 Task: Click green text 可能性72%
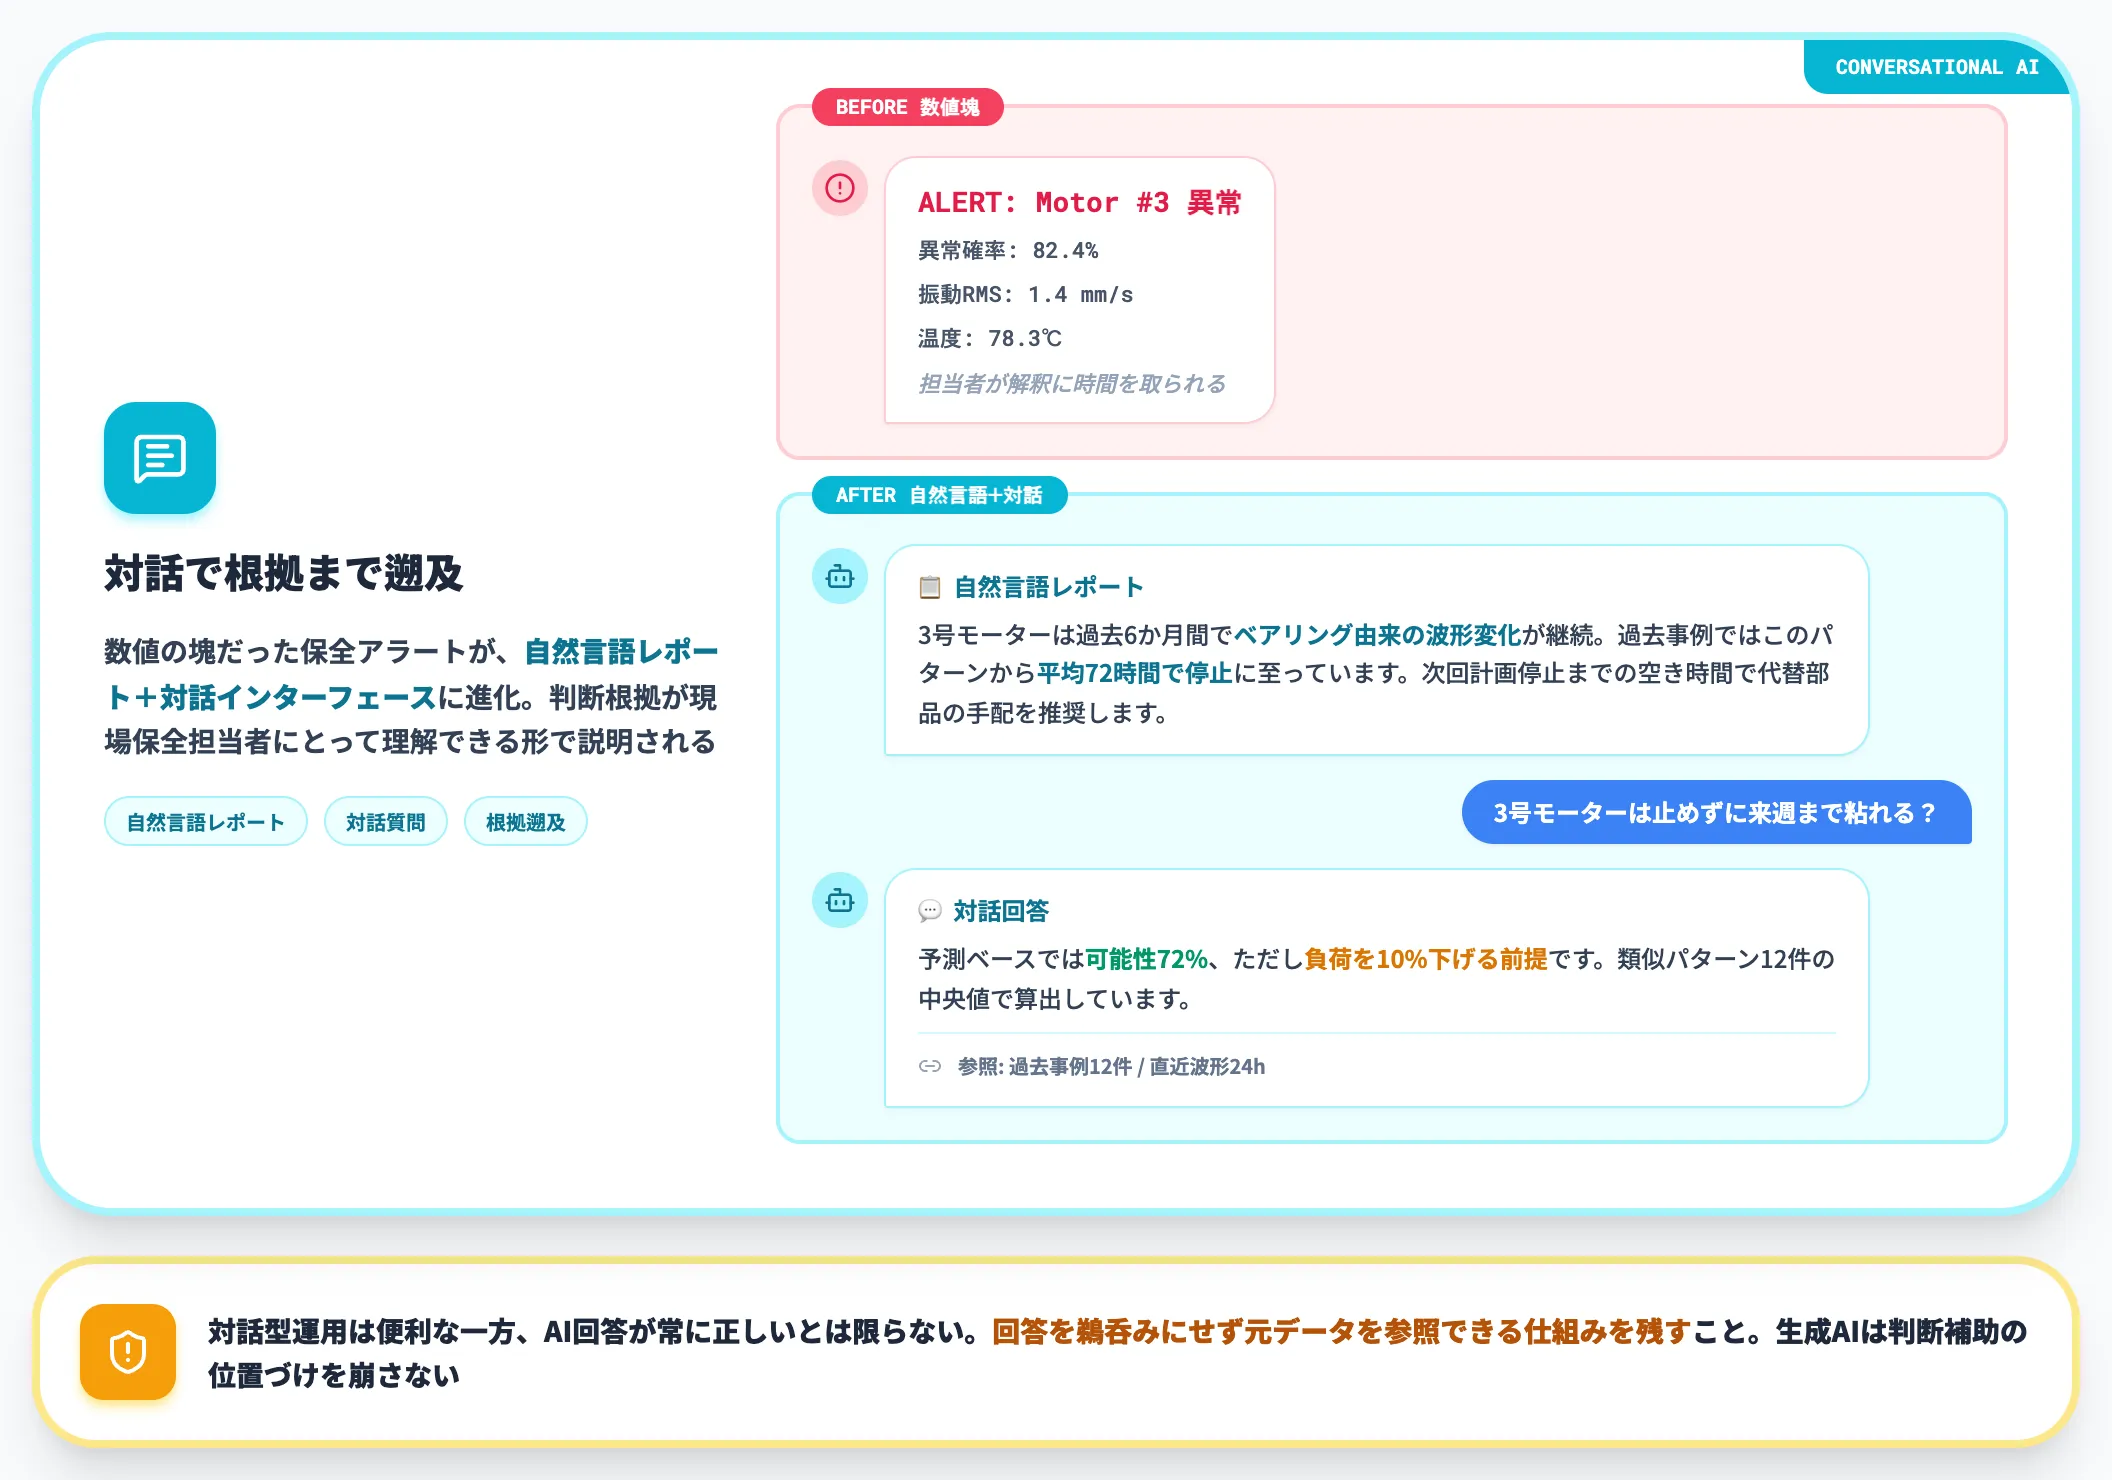click(x=1147, y=959)
